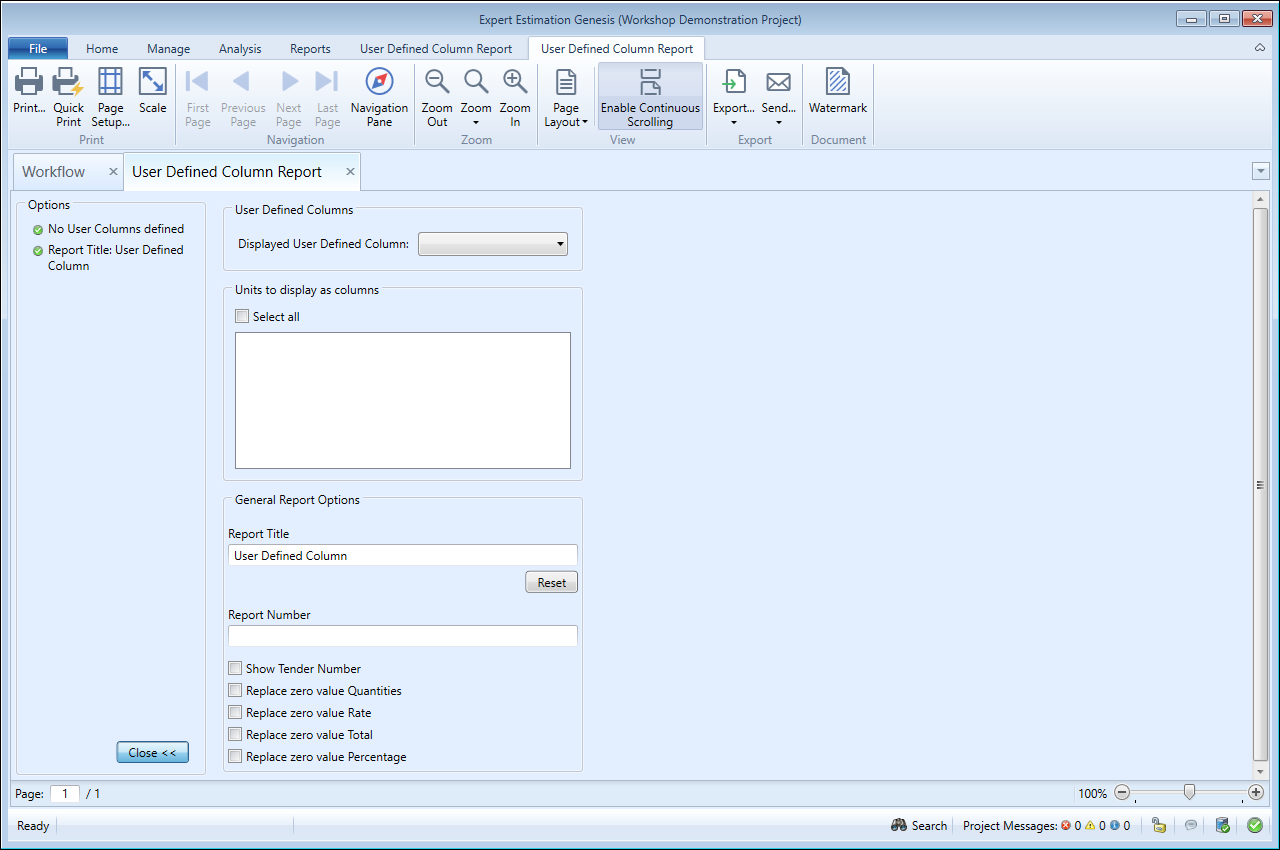
Task: Click the Zoom Out magnifier icon
Action: [x=437, y=83]
